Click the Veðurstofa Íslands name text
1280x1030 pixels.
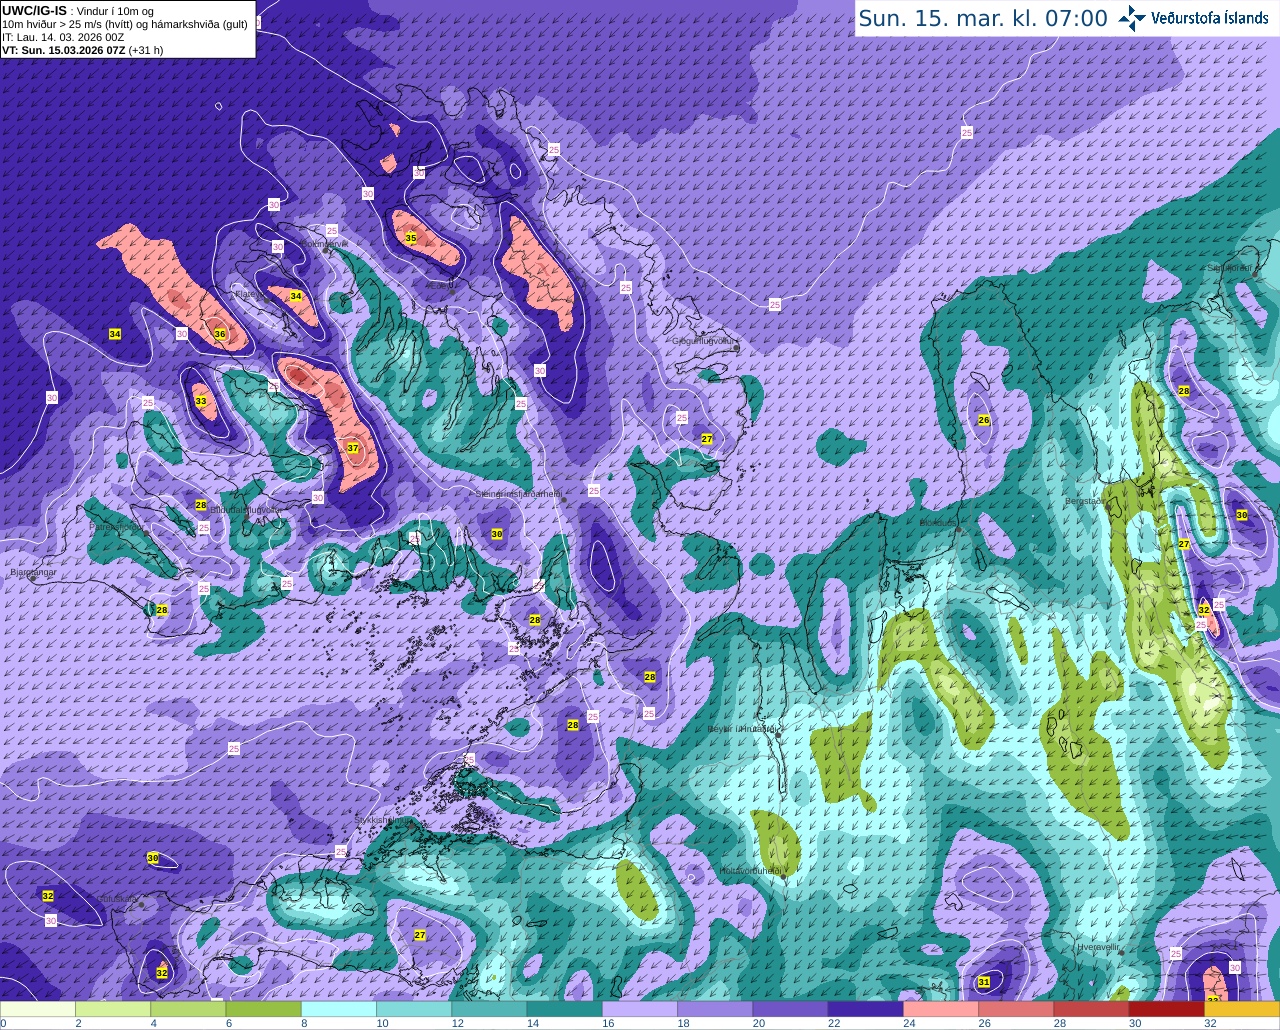pos(1210,18)
